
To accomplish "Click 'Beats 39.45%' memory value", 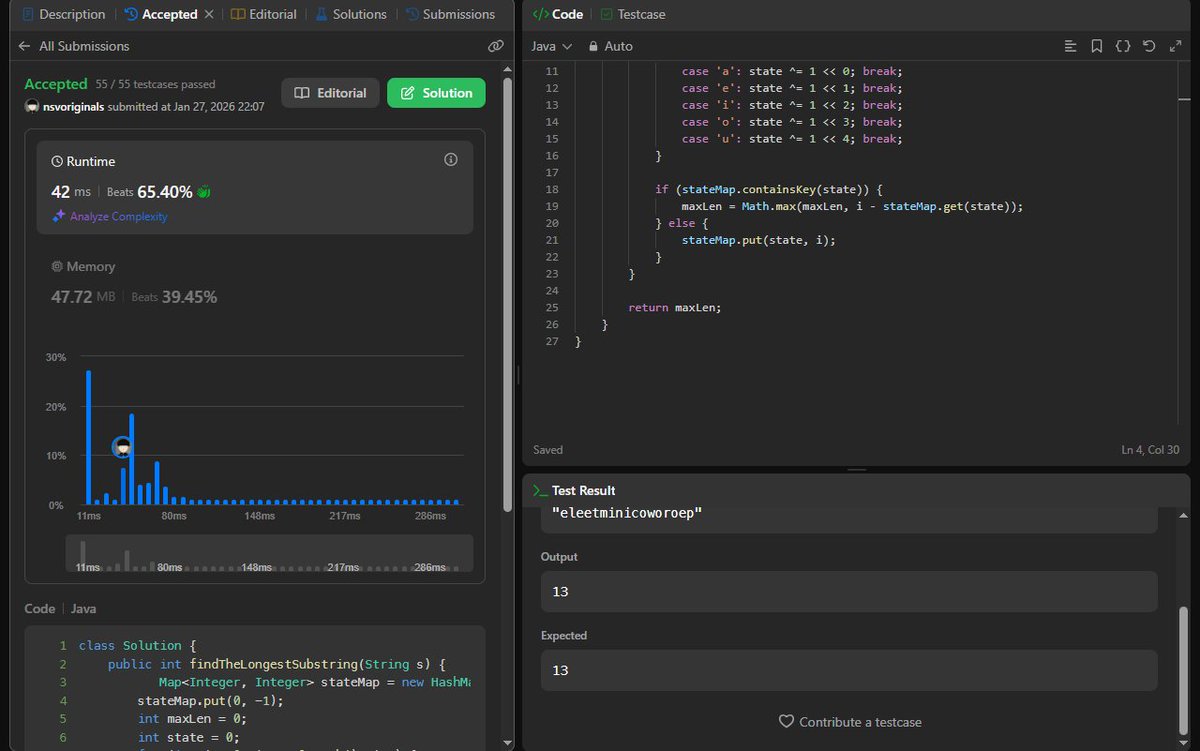I will [174, 297].
